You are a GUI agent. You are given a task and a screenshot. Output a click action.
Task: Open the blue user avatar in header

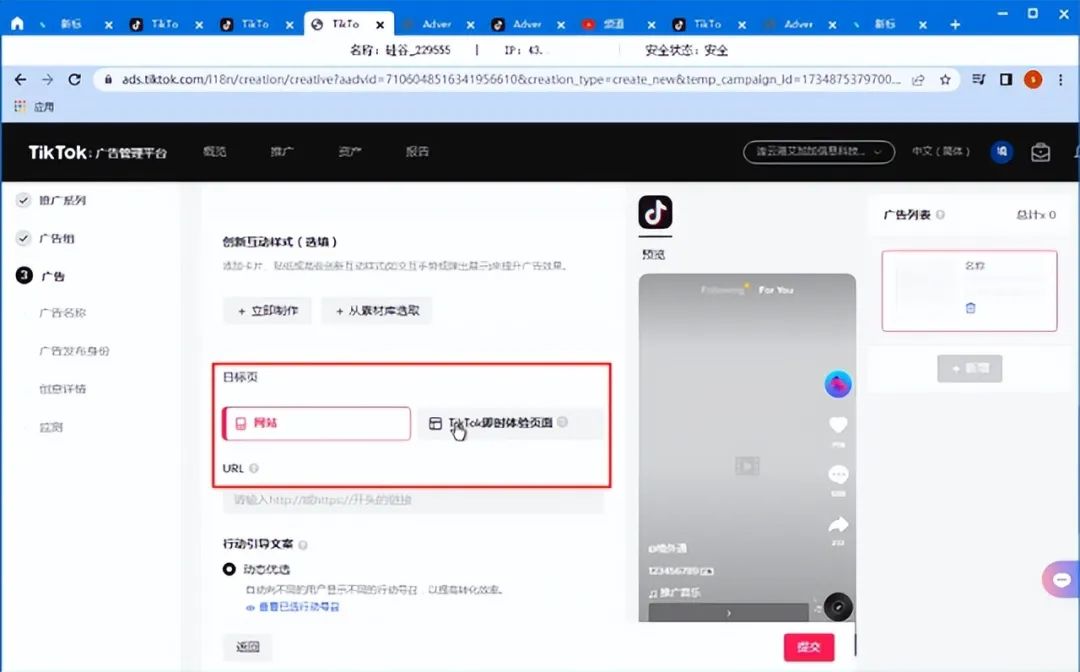coord(1001,151)
